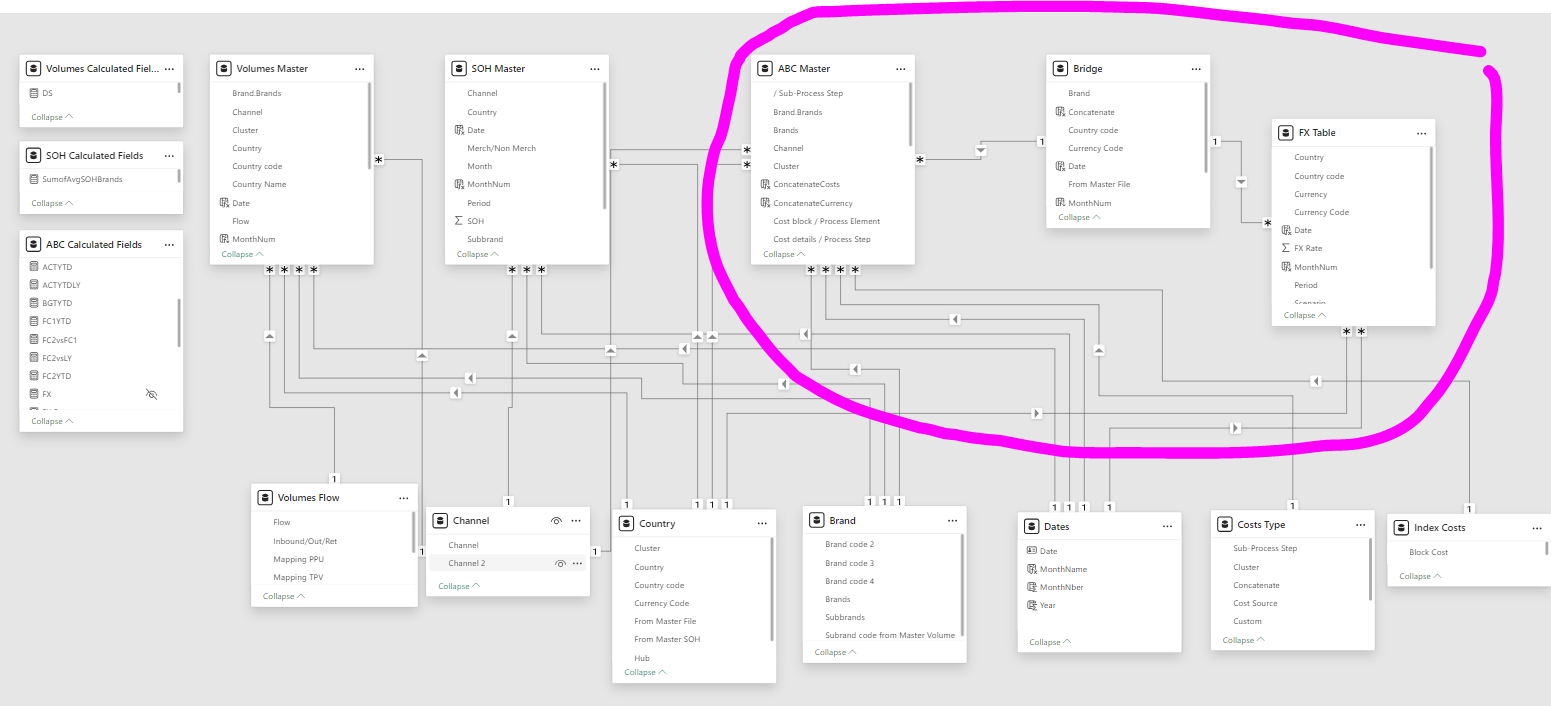The height and width of the screenshot is (706, 1551).
Task: Collapse the Dates table
Action: [x=1050, y=642]
